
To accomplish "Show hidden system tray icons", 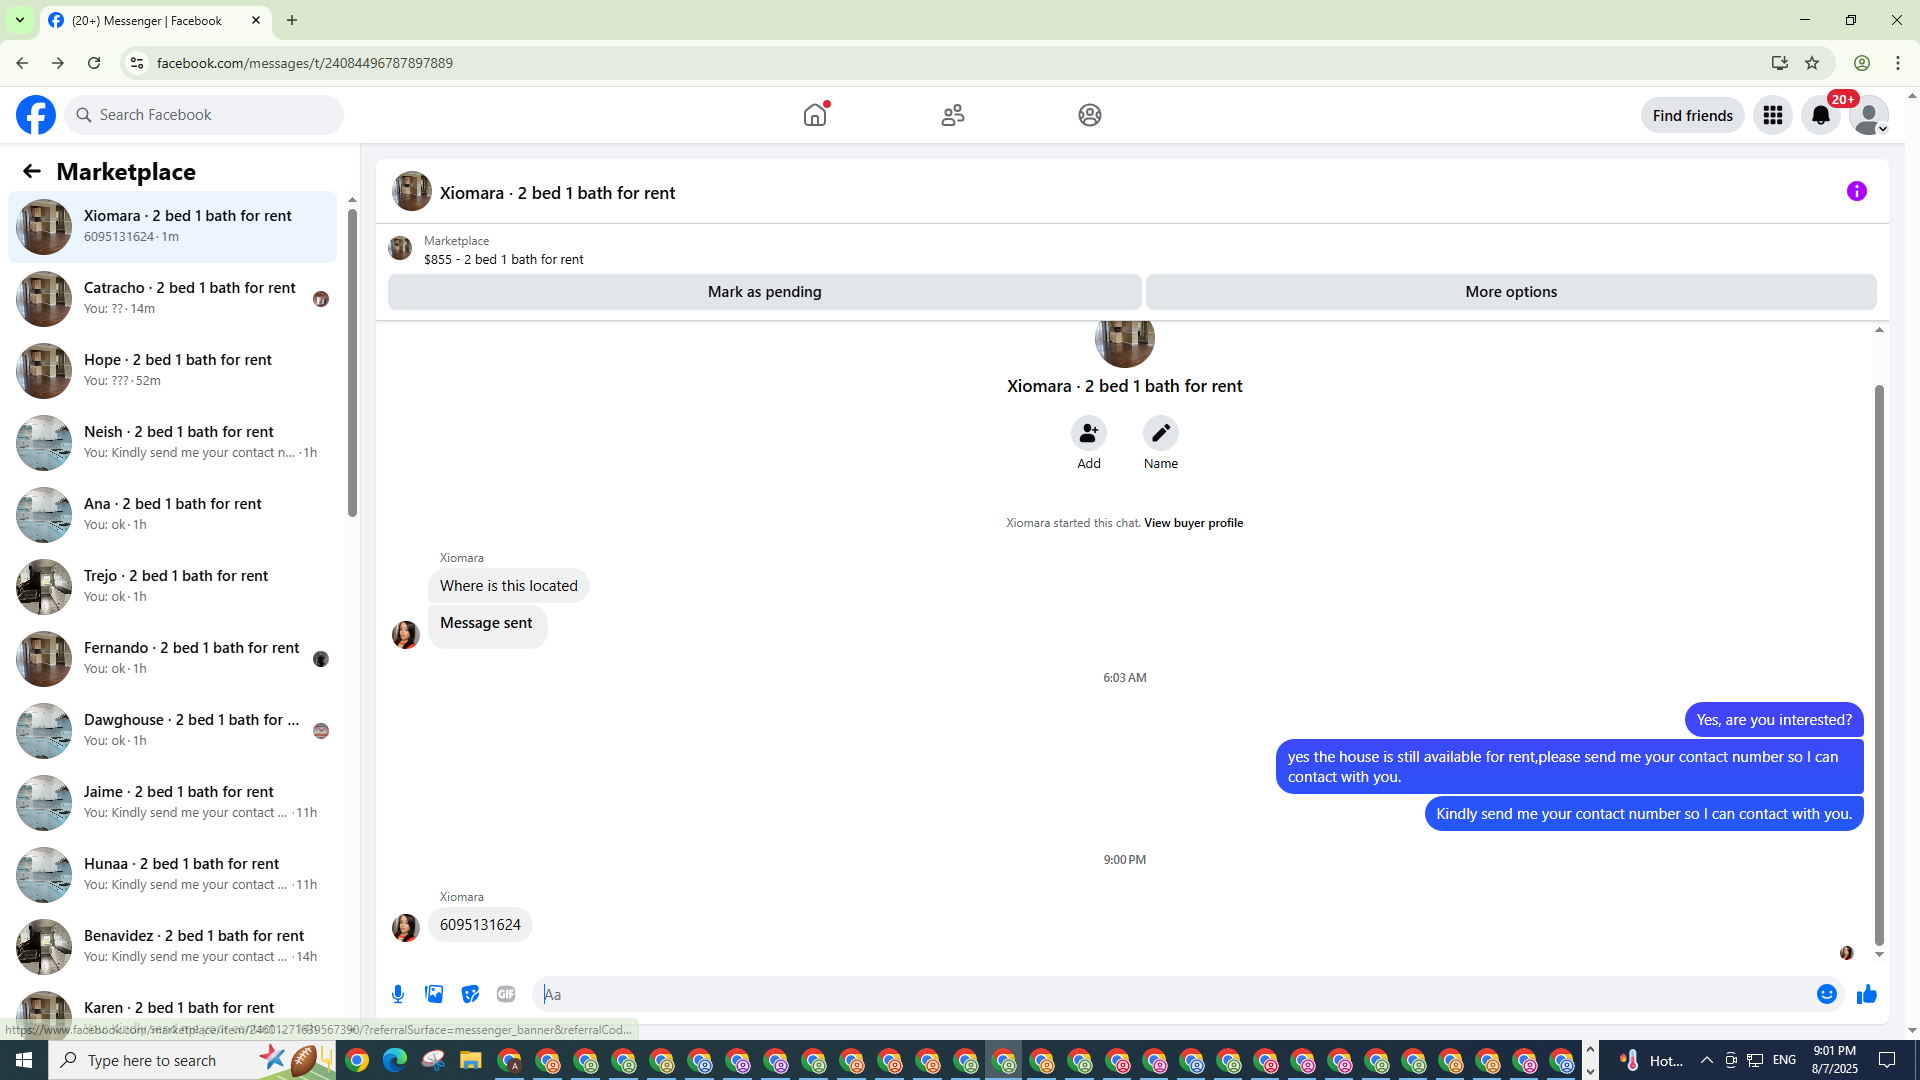I will (1706, 1060).
